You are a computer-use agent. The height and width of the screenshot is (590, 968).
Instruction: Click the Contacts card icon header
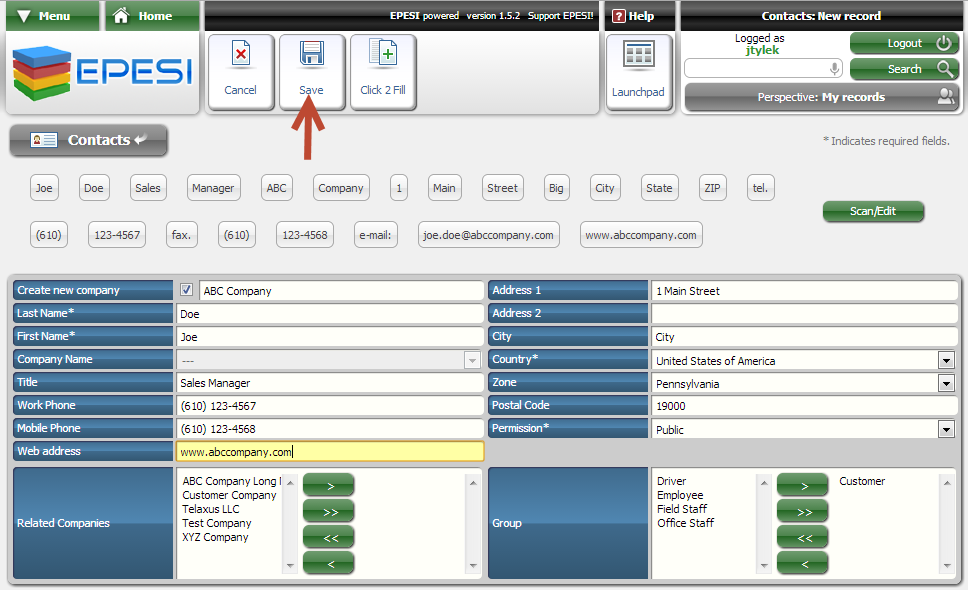tap(44, 141)
